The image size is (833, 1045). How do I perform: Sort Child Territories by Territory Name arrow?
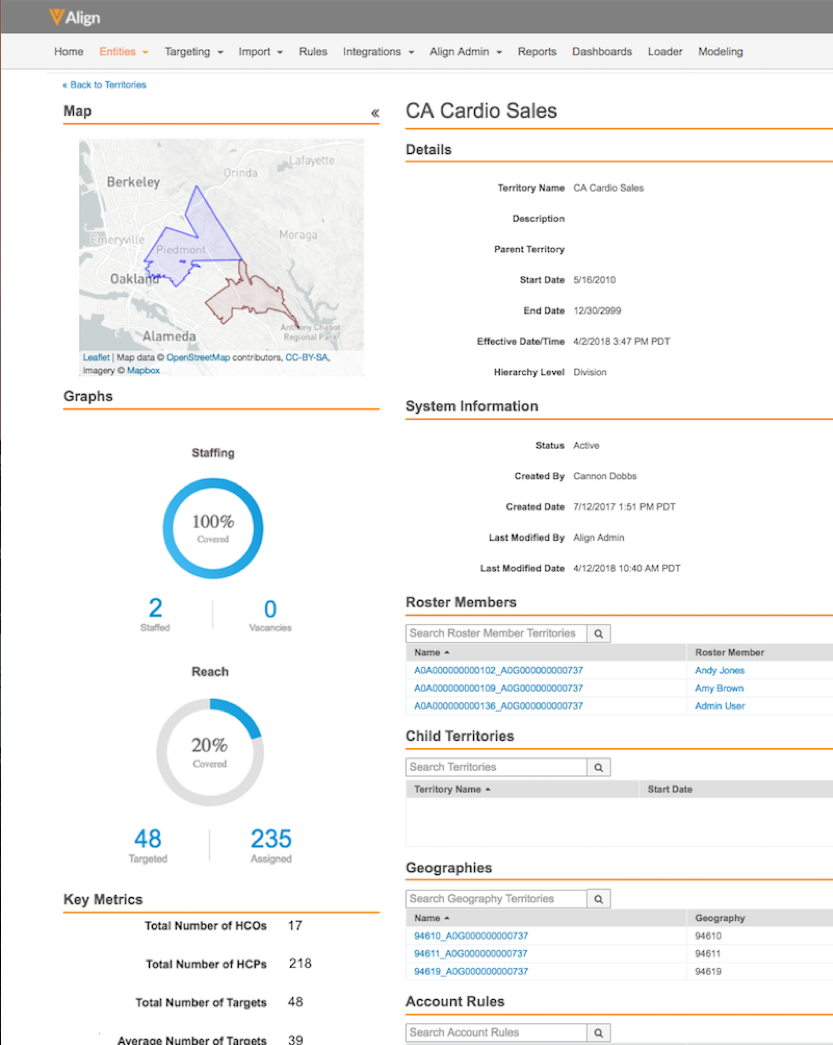click(x=488, y=789)
